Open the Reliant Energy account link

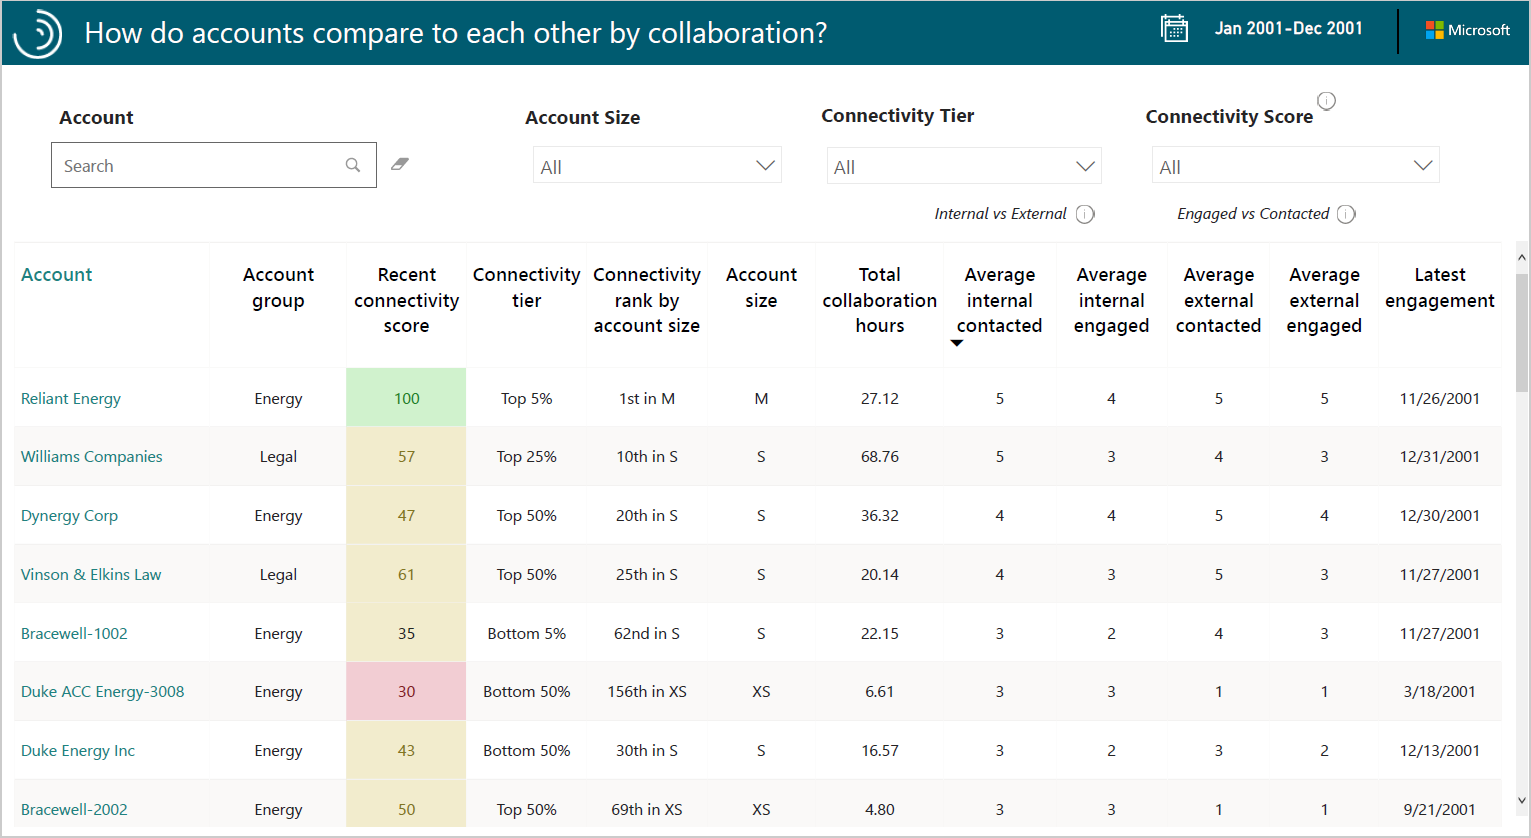pyautogui.click(x=71, y=398)
